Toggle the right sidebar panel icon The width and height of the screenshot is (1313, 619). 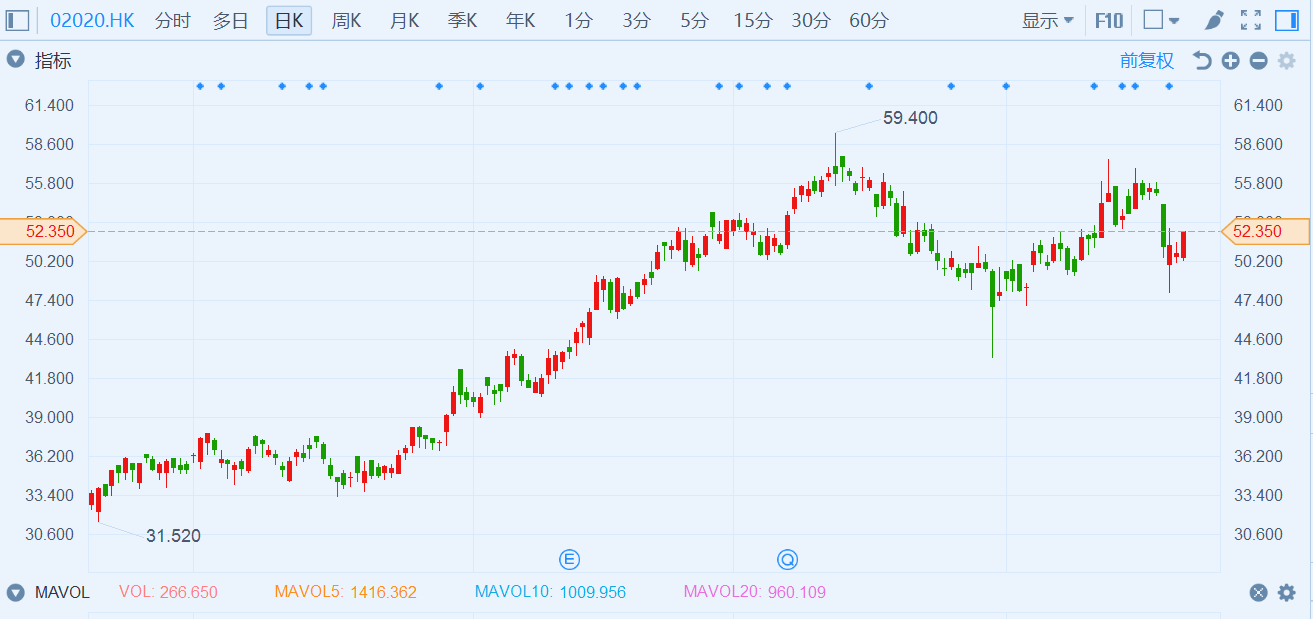[1288, 20]
